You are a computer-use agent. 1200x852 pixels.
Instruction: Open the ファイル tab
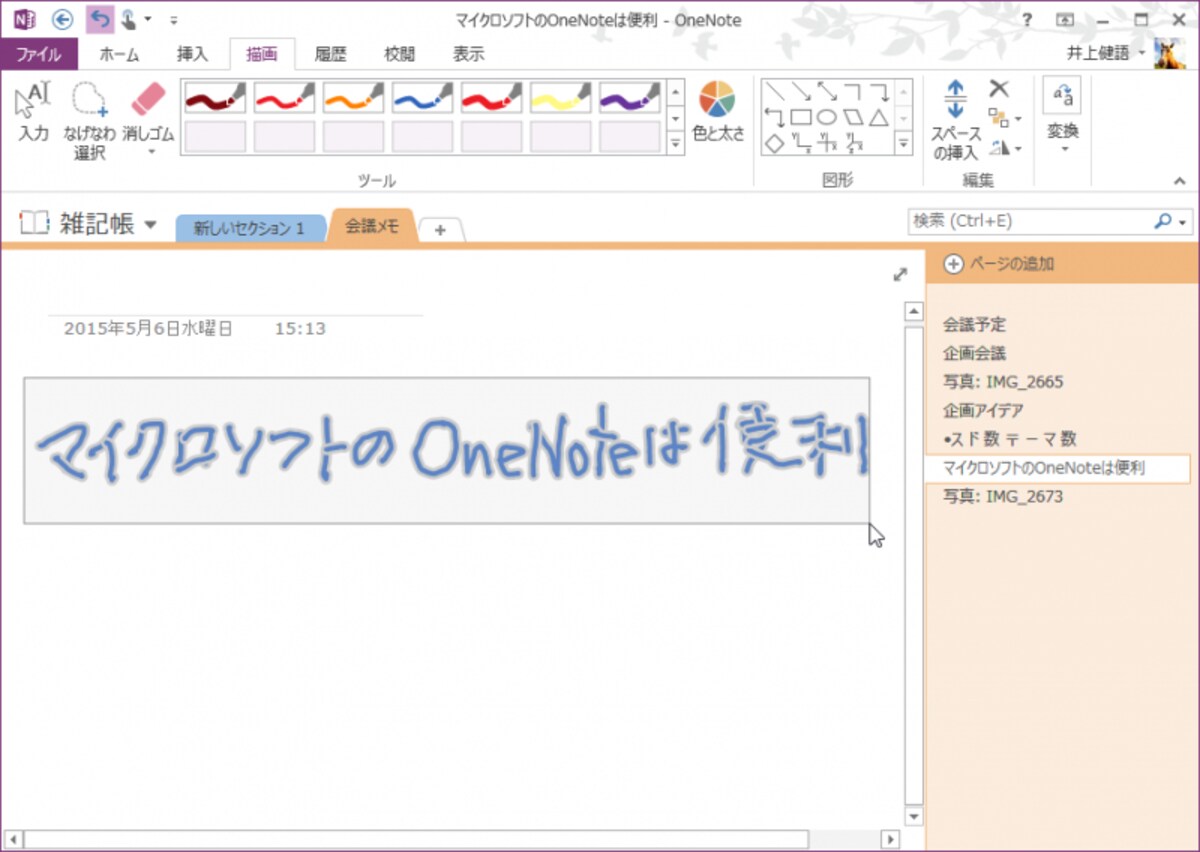39,54
